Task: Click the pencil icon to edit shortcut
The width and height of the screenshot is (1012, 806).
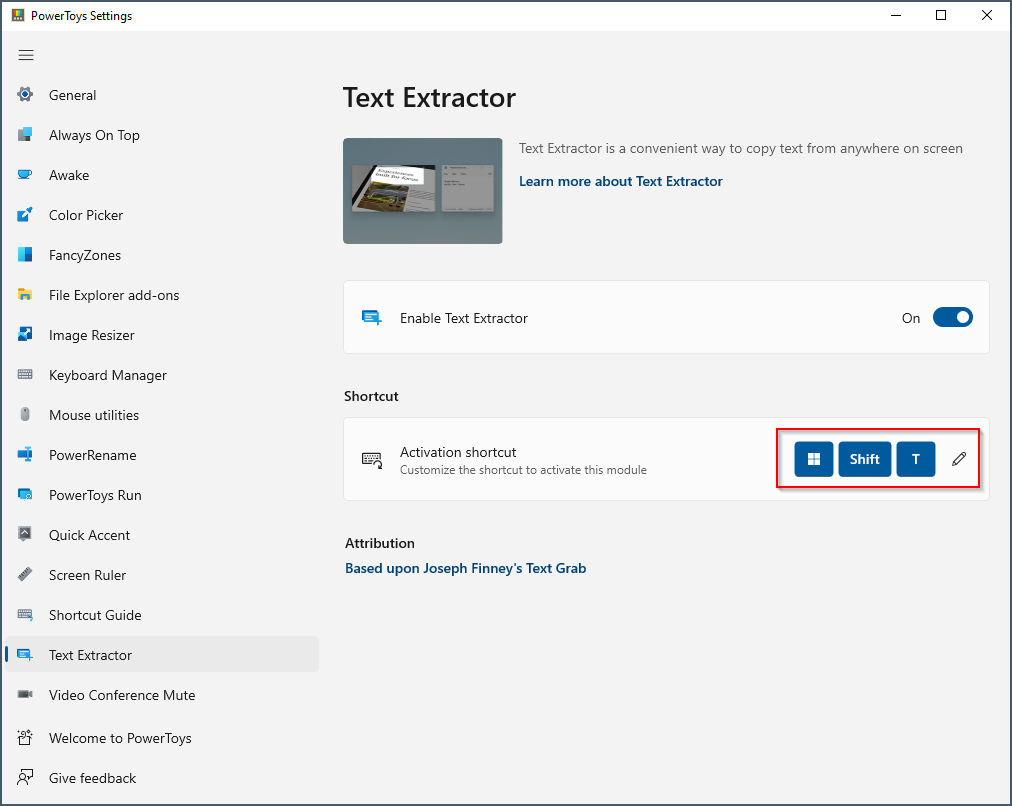Action: (958, 458)
